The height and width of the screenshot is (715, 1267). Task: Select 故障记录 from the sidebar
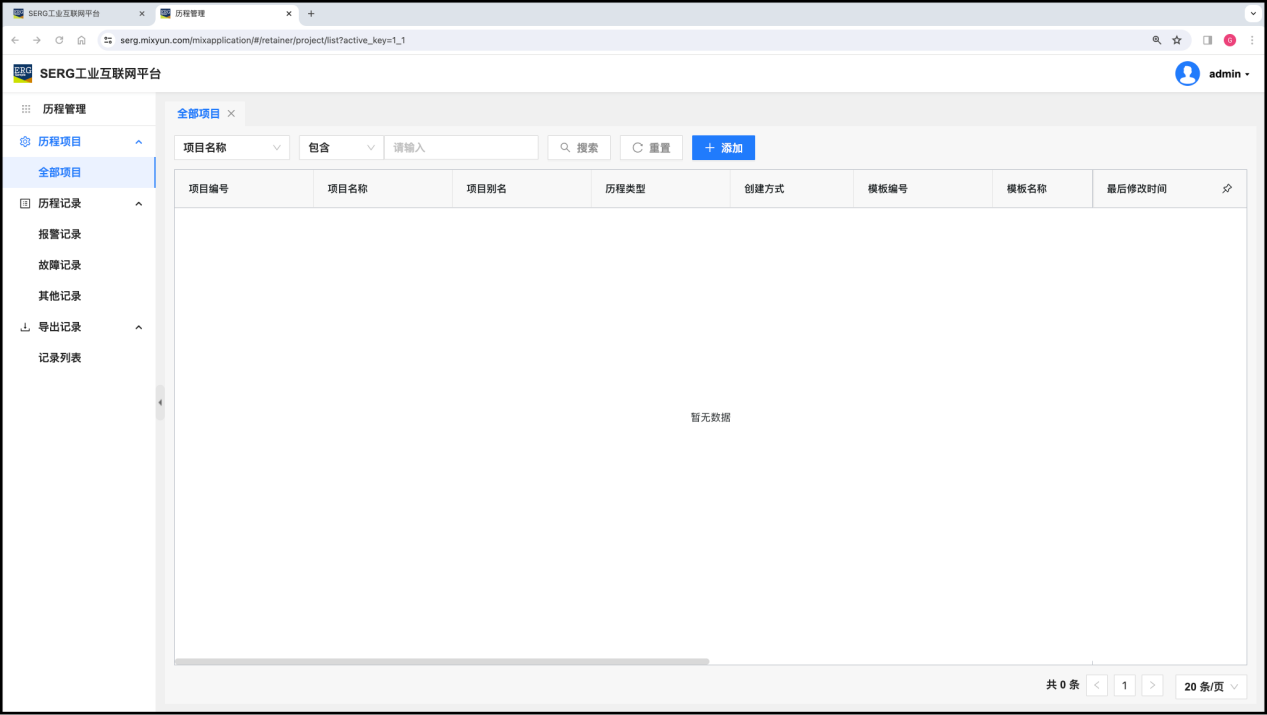coord(60,265)
